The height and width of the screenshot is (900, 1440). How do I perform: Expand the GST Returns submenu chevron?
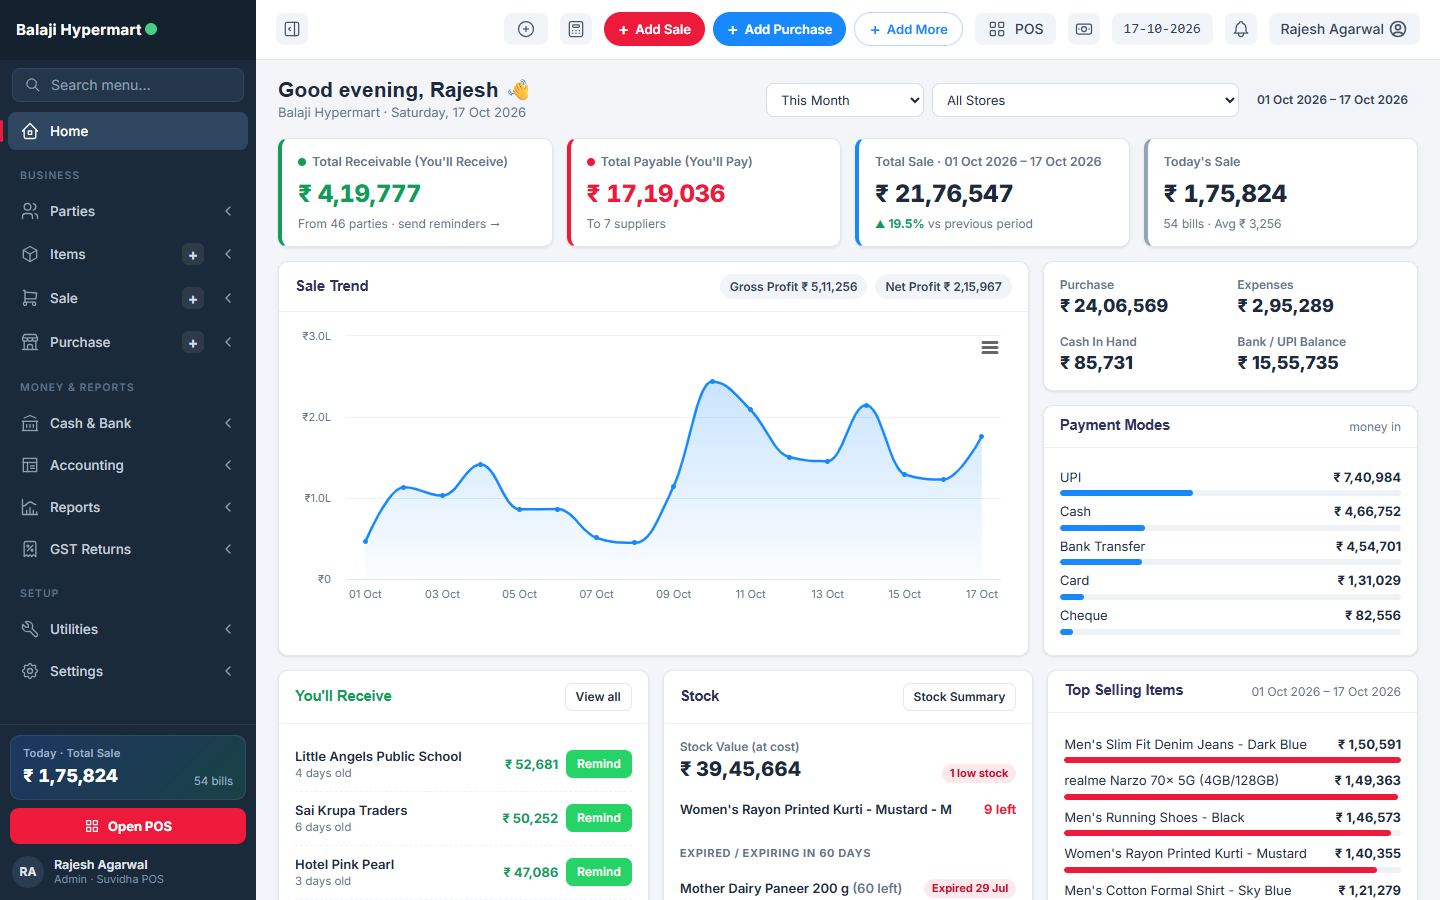point(228,549)
